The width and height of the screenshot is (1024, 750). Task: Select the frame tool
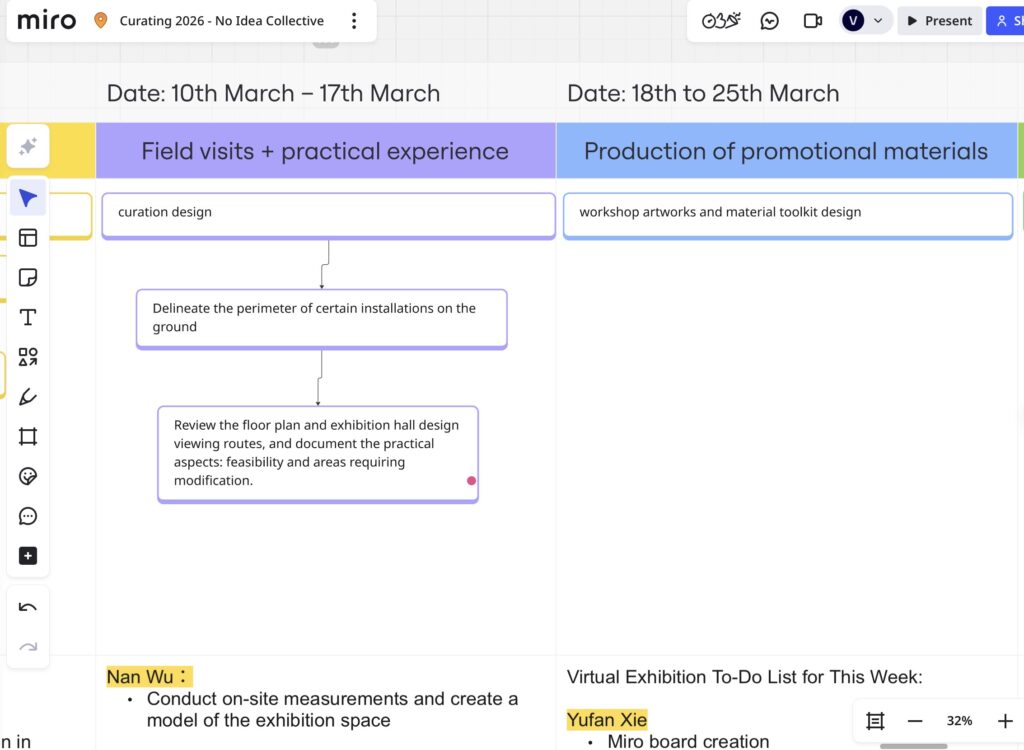coord(28,437)
